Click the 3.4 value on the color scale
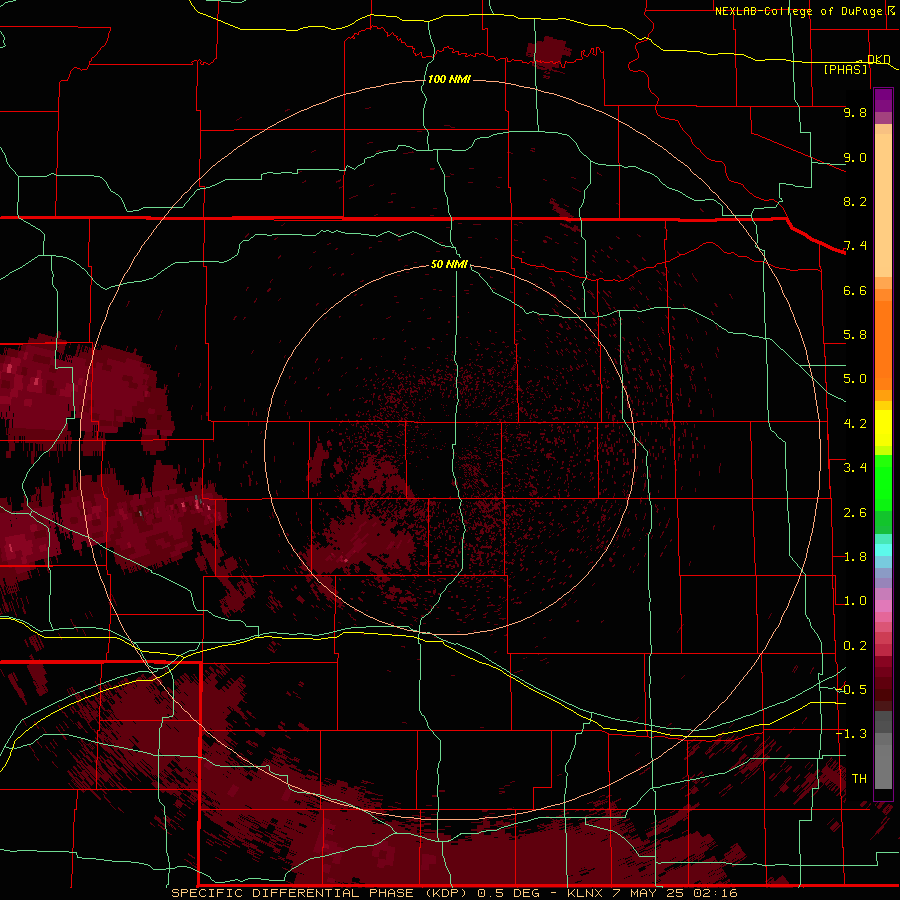 click(x=855, y=468)
